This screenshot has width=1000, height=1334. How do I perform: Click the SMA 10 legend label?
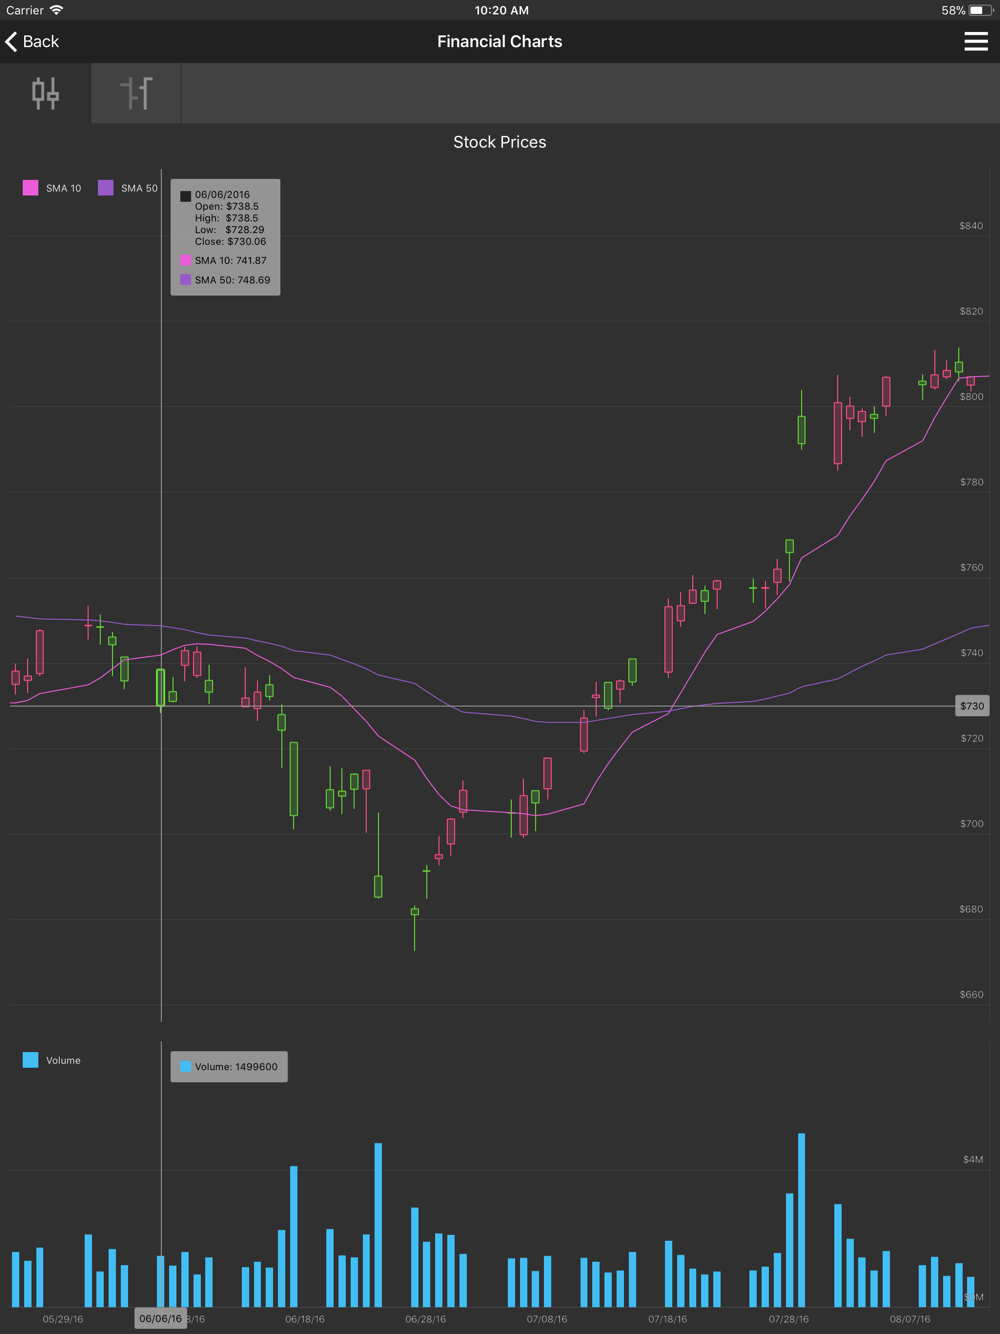64,188
